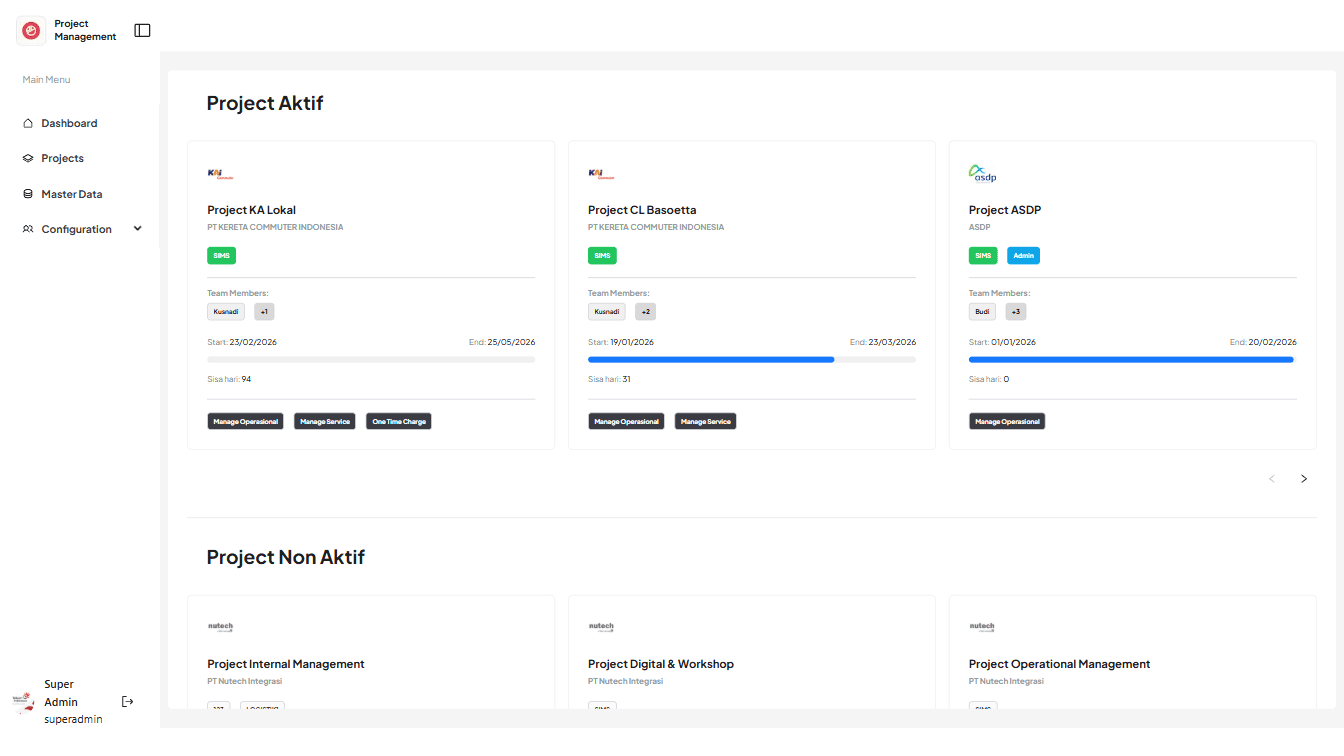
Task: Expand the Configuration menu chevron
Action: [138, 229]
